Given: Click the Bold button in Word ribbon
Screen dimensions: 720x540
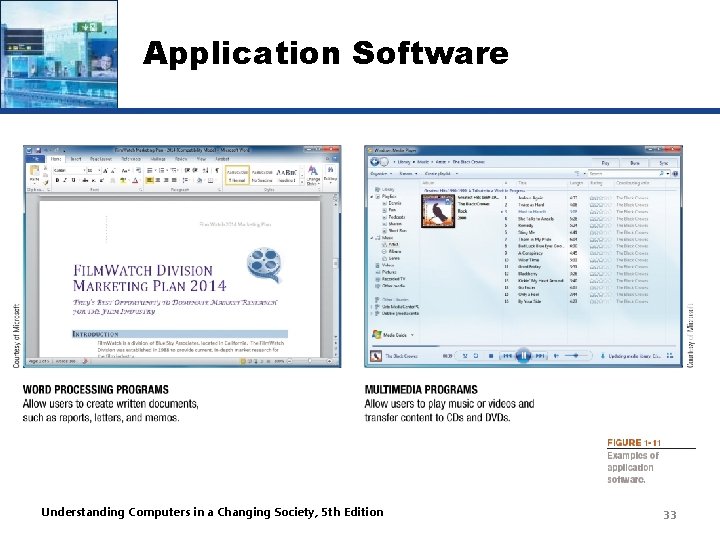Looking at the screenshot, I should click(x=57, y=180).
